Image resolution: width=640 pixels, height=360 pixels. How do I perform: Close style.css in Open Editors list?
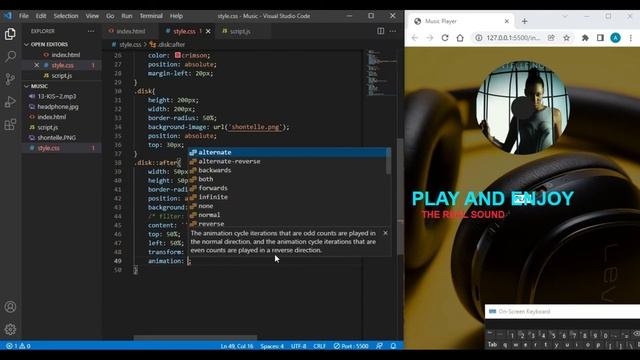[x=37, y=65]
